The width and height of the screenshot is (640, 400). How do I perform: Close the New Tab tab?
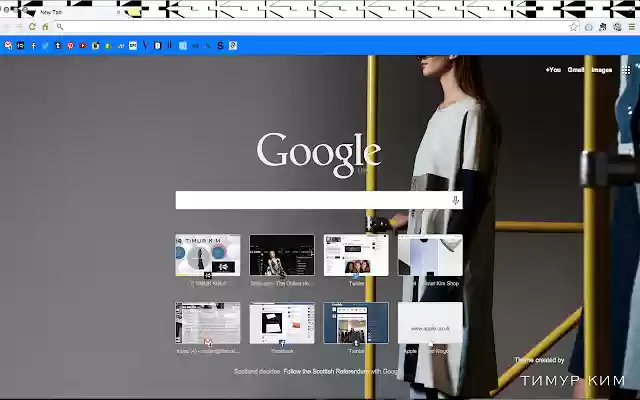(118, 13)
